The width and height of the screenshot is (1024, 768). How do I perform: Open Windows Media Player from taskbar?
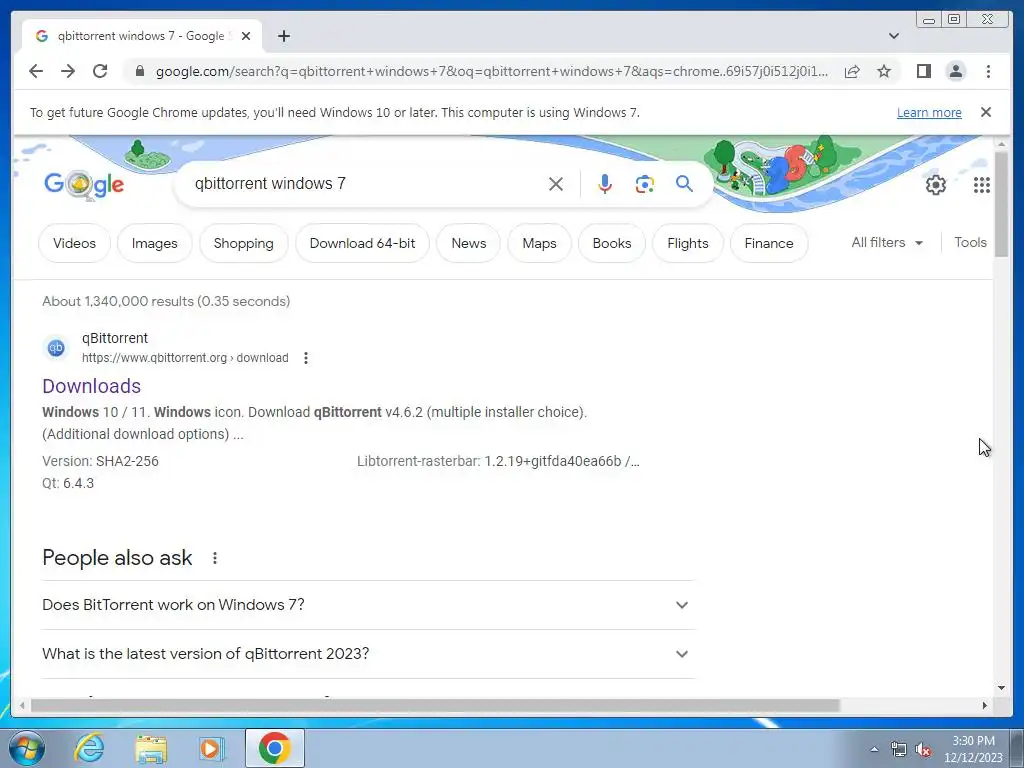point(210,748)
